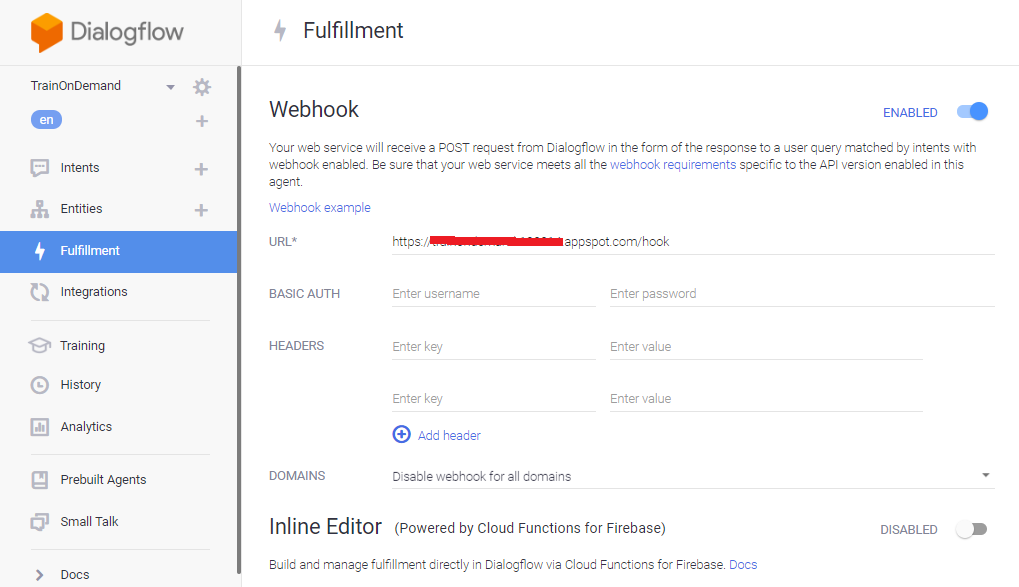1019x587 pixels.
Task: Click the ENABLED label next to Webhook
Action: (910, 112)
